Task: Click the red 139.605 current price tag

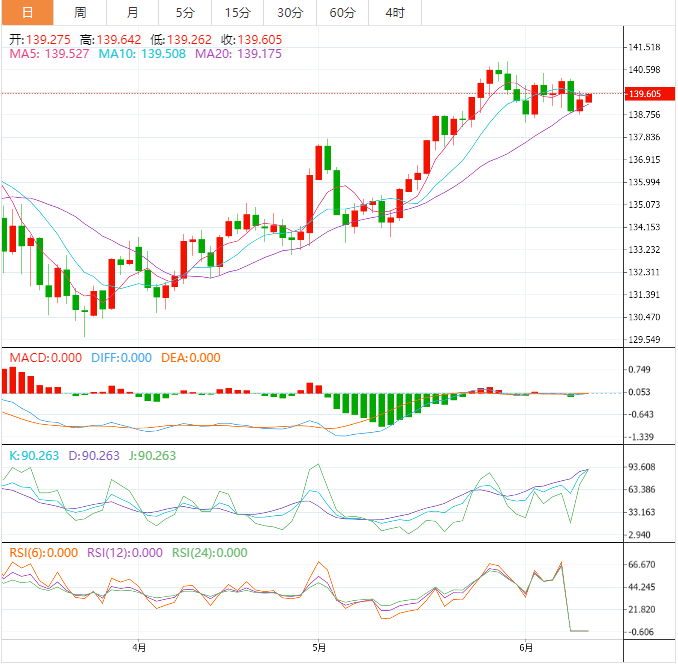Action: tap(649, 94)
